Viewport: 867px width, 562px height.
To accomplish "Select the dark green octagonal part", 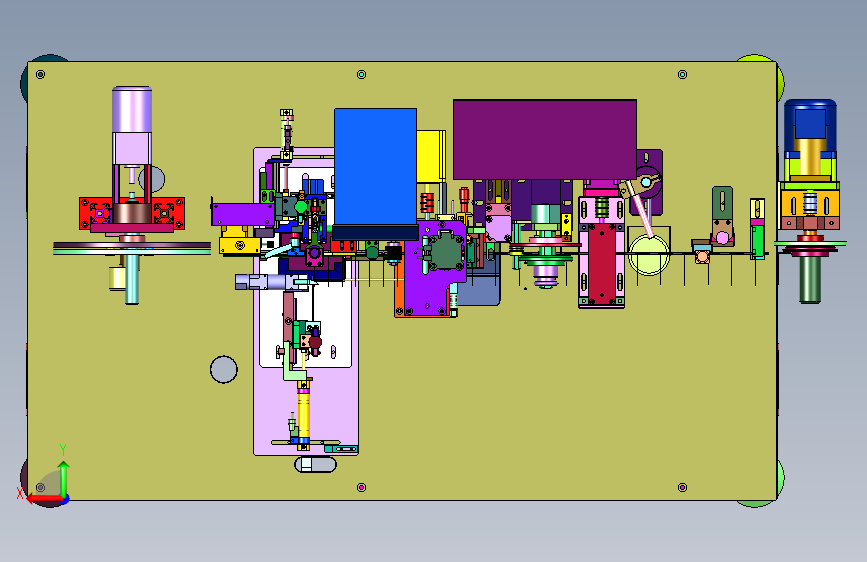I will 446,251.
